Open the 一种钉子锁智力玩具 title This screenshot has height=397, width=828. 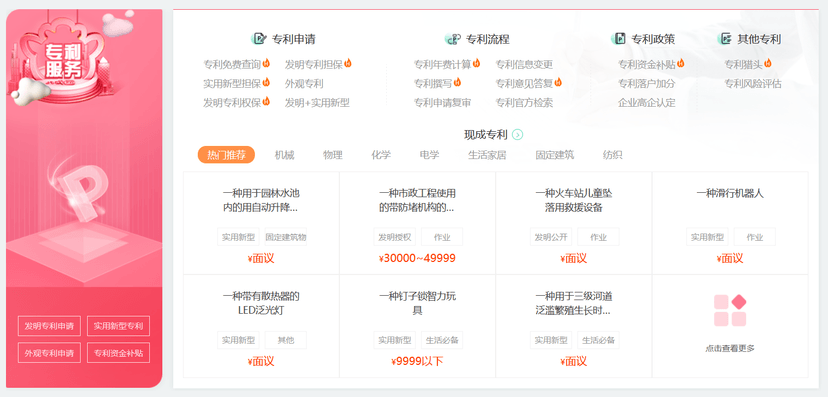(417, 304)
